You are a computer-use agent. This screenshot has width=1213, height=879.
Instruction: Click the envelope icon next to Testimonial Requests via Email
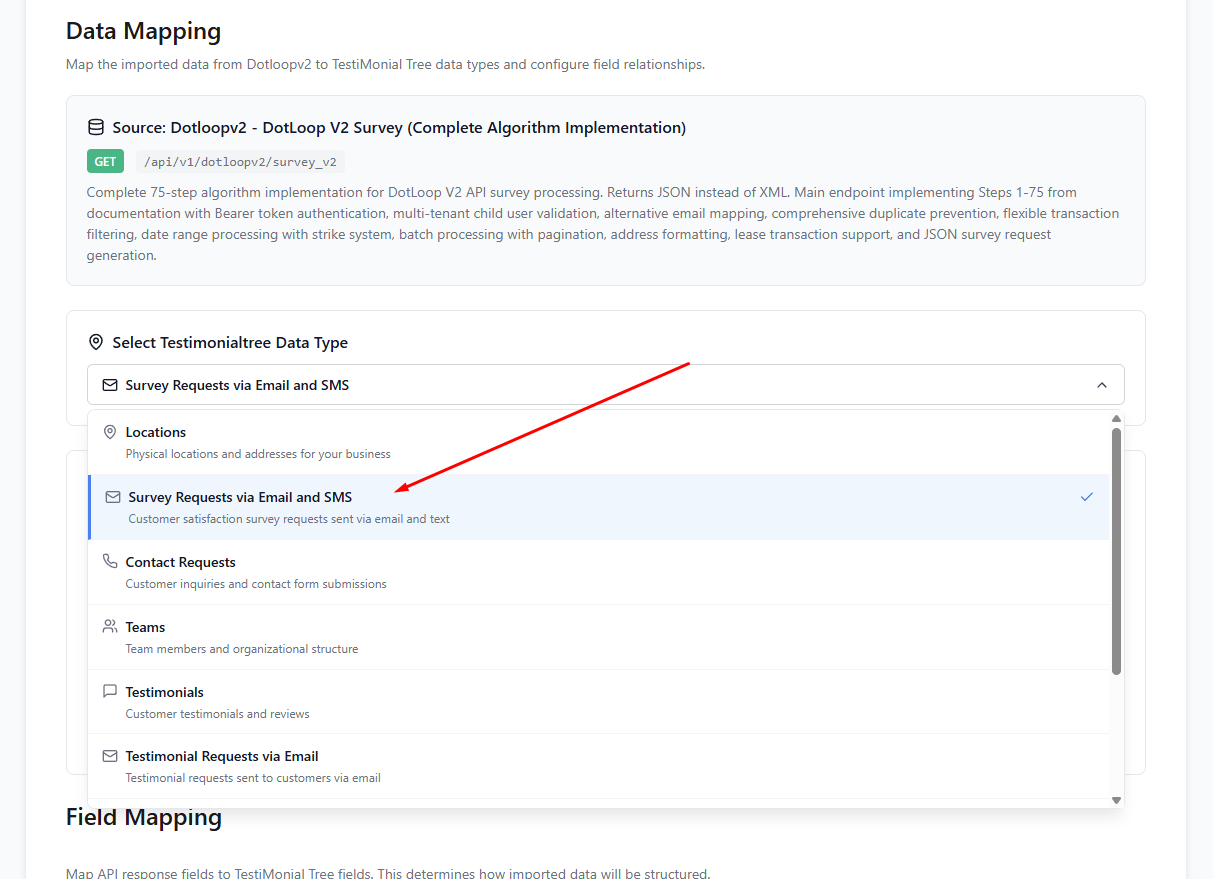(110, 756)
